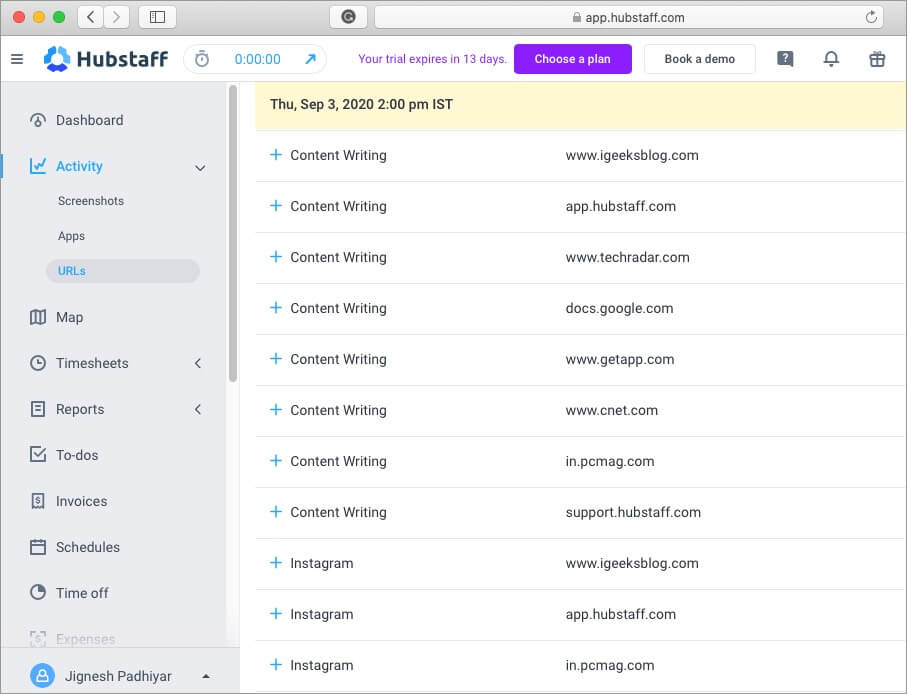
Task: Click www.techradar.com URL text
Action: coord(628,257)
